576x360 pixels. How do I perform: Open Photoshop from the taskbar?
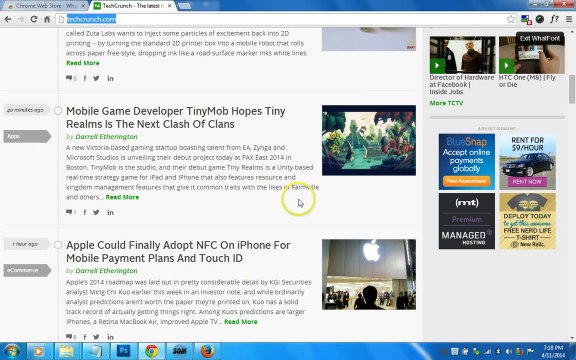point(123,351)
